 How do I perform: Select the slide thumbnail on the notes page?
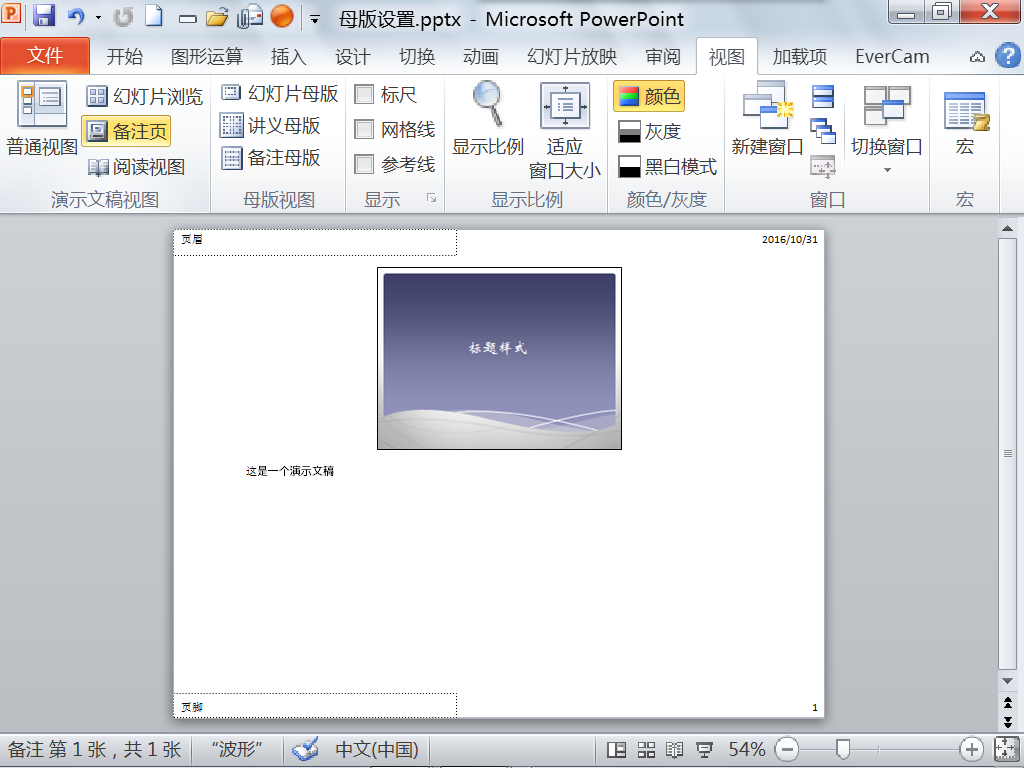click(x=499, y=359)
